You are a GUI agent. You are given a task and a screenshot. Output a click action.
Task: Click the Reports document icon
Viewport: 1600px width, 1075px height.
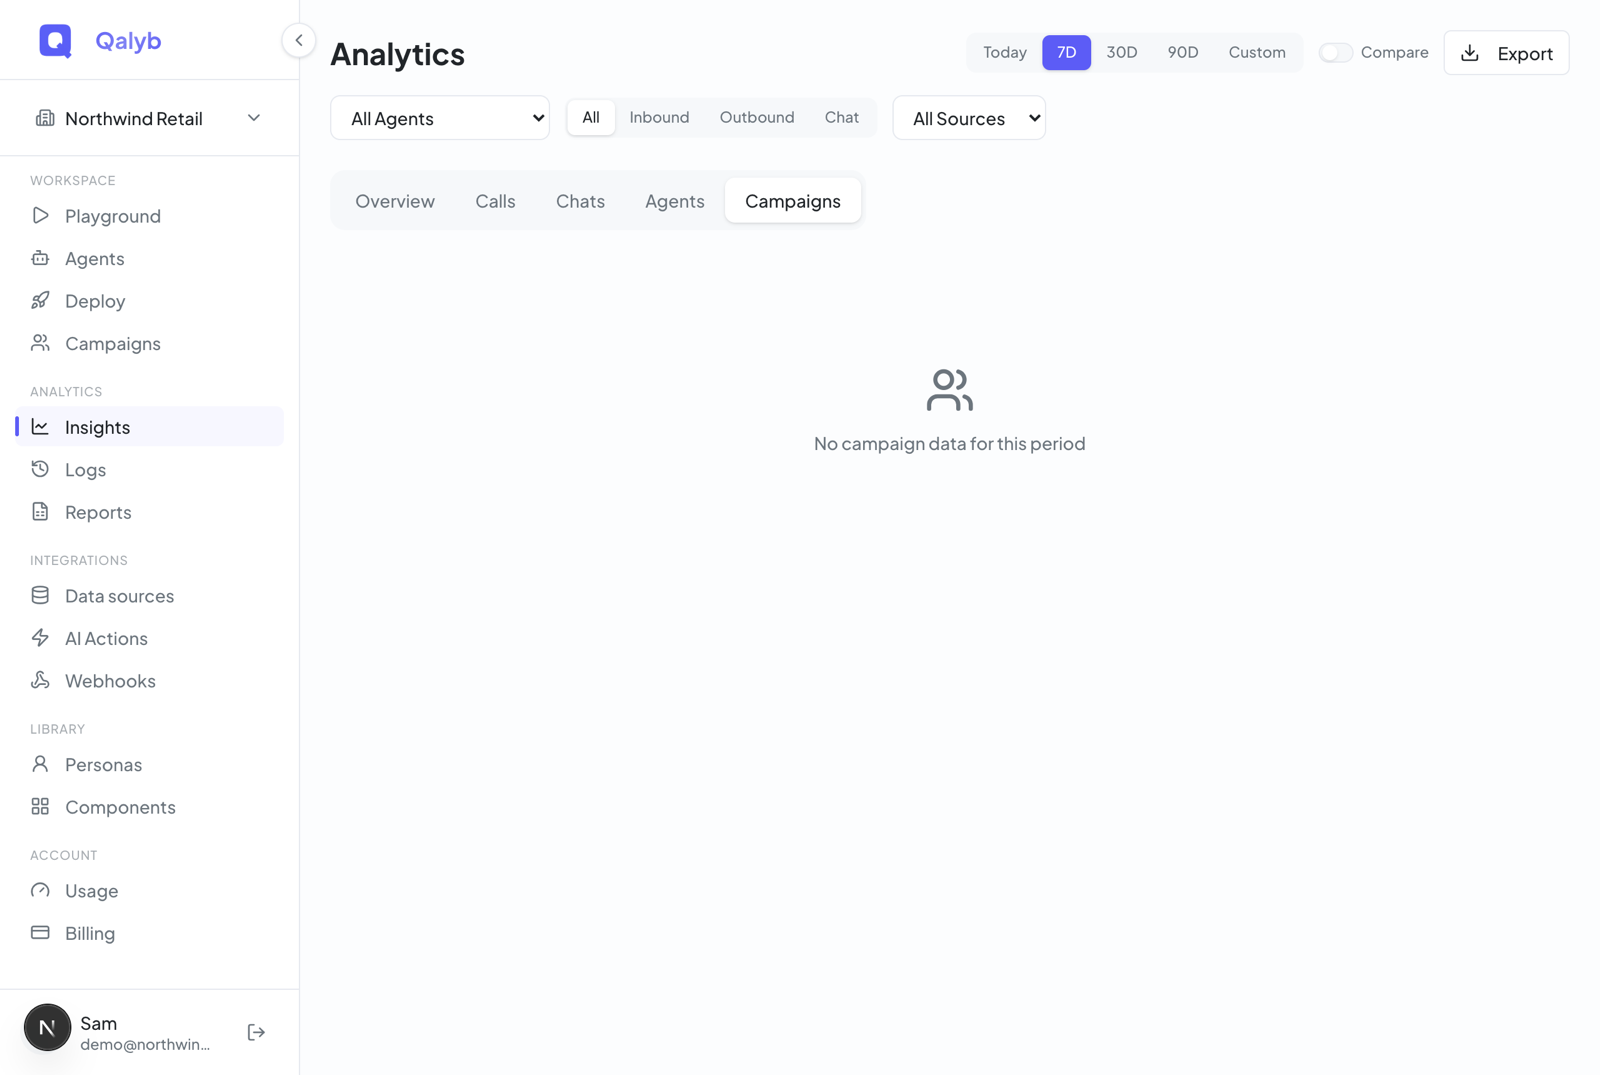click(x=40, y=511)
